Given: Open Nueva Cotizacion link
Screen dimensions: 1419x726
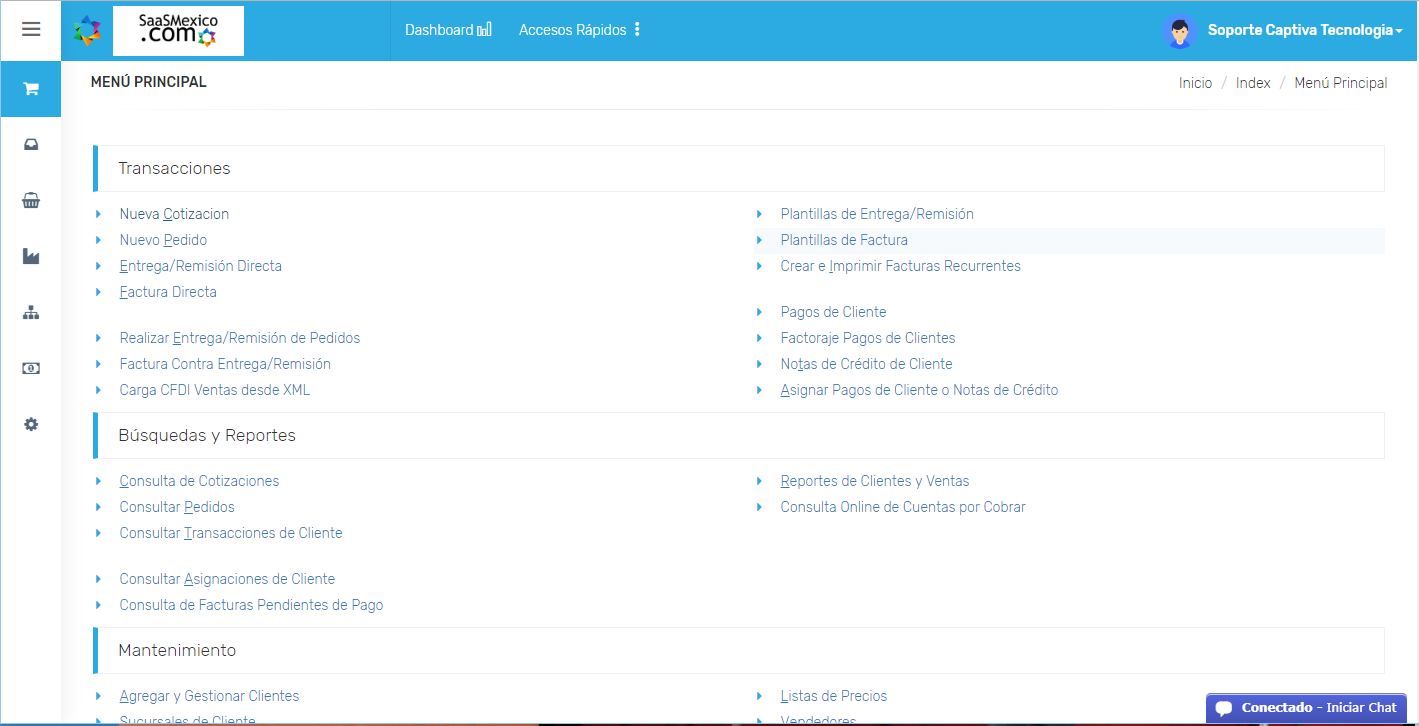Looking at the screenshot, I should pos(174,214).
